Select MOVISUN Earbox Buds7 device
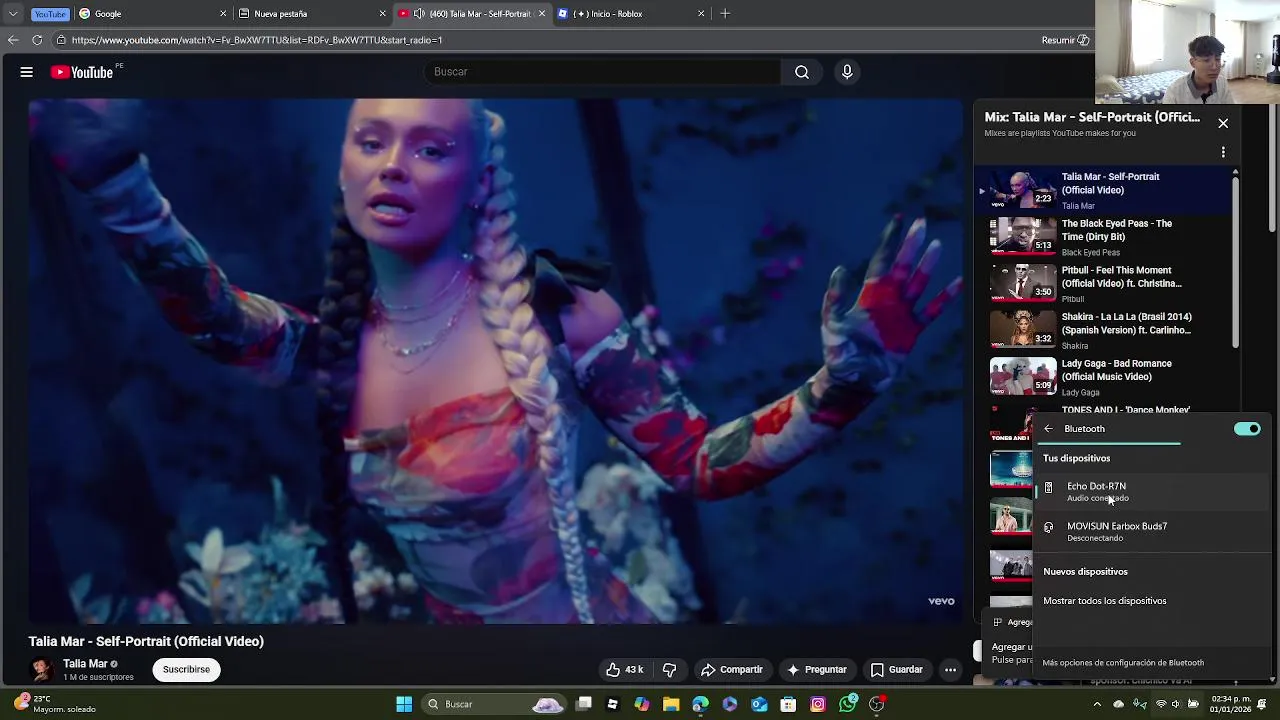Screen dimensions: 1280x720 (1152, 532)
